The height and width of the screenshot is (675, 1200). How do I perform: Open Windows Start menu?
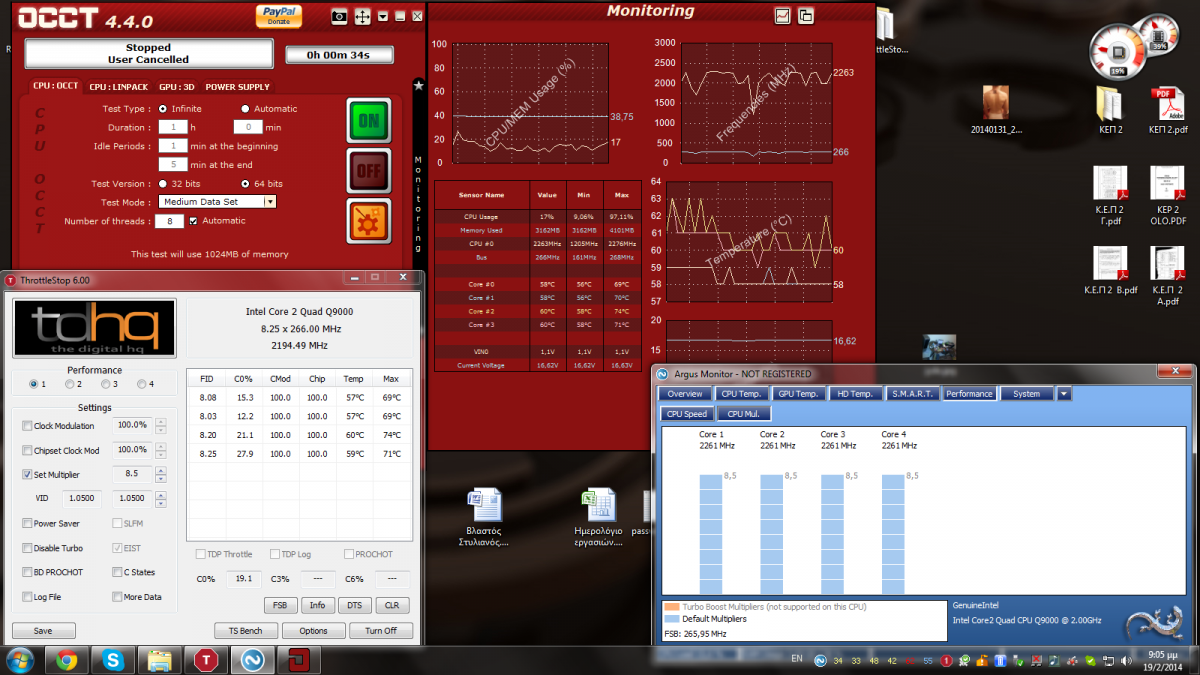click(21, 659)
